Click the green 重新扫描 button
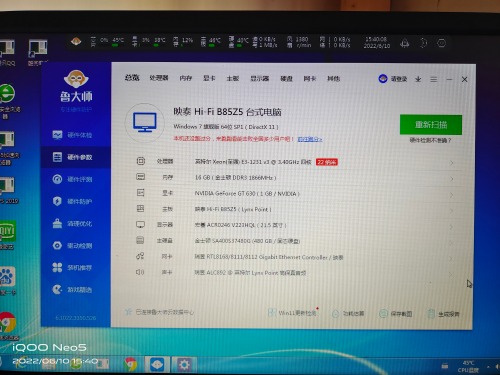 coord(431,125)
